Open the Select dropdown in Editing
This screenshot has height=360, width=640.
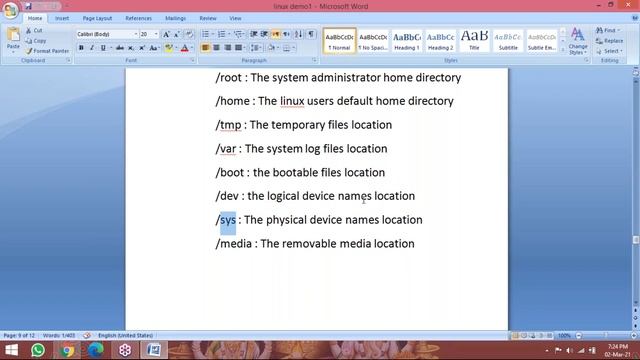609,51
